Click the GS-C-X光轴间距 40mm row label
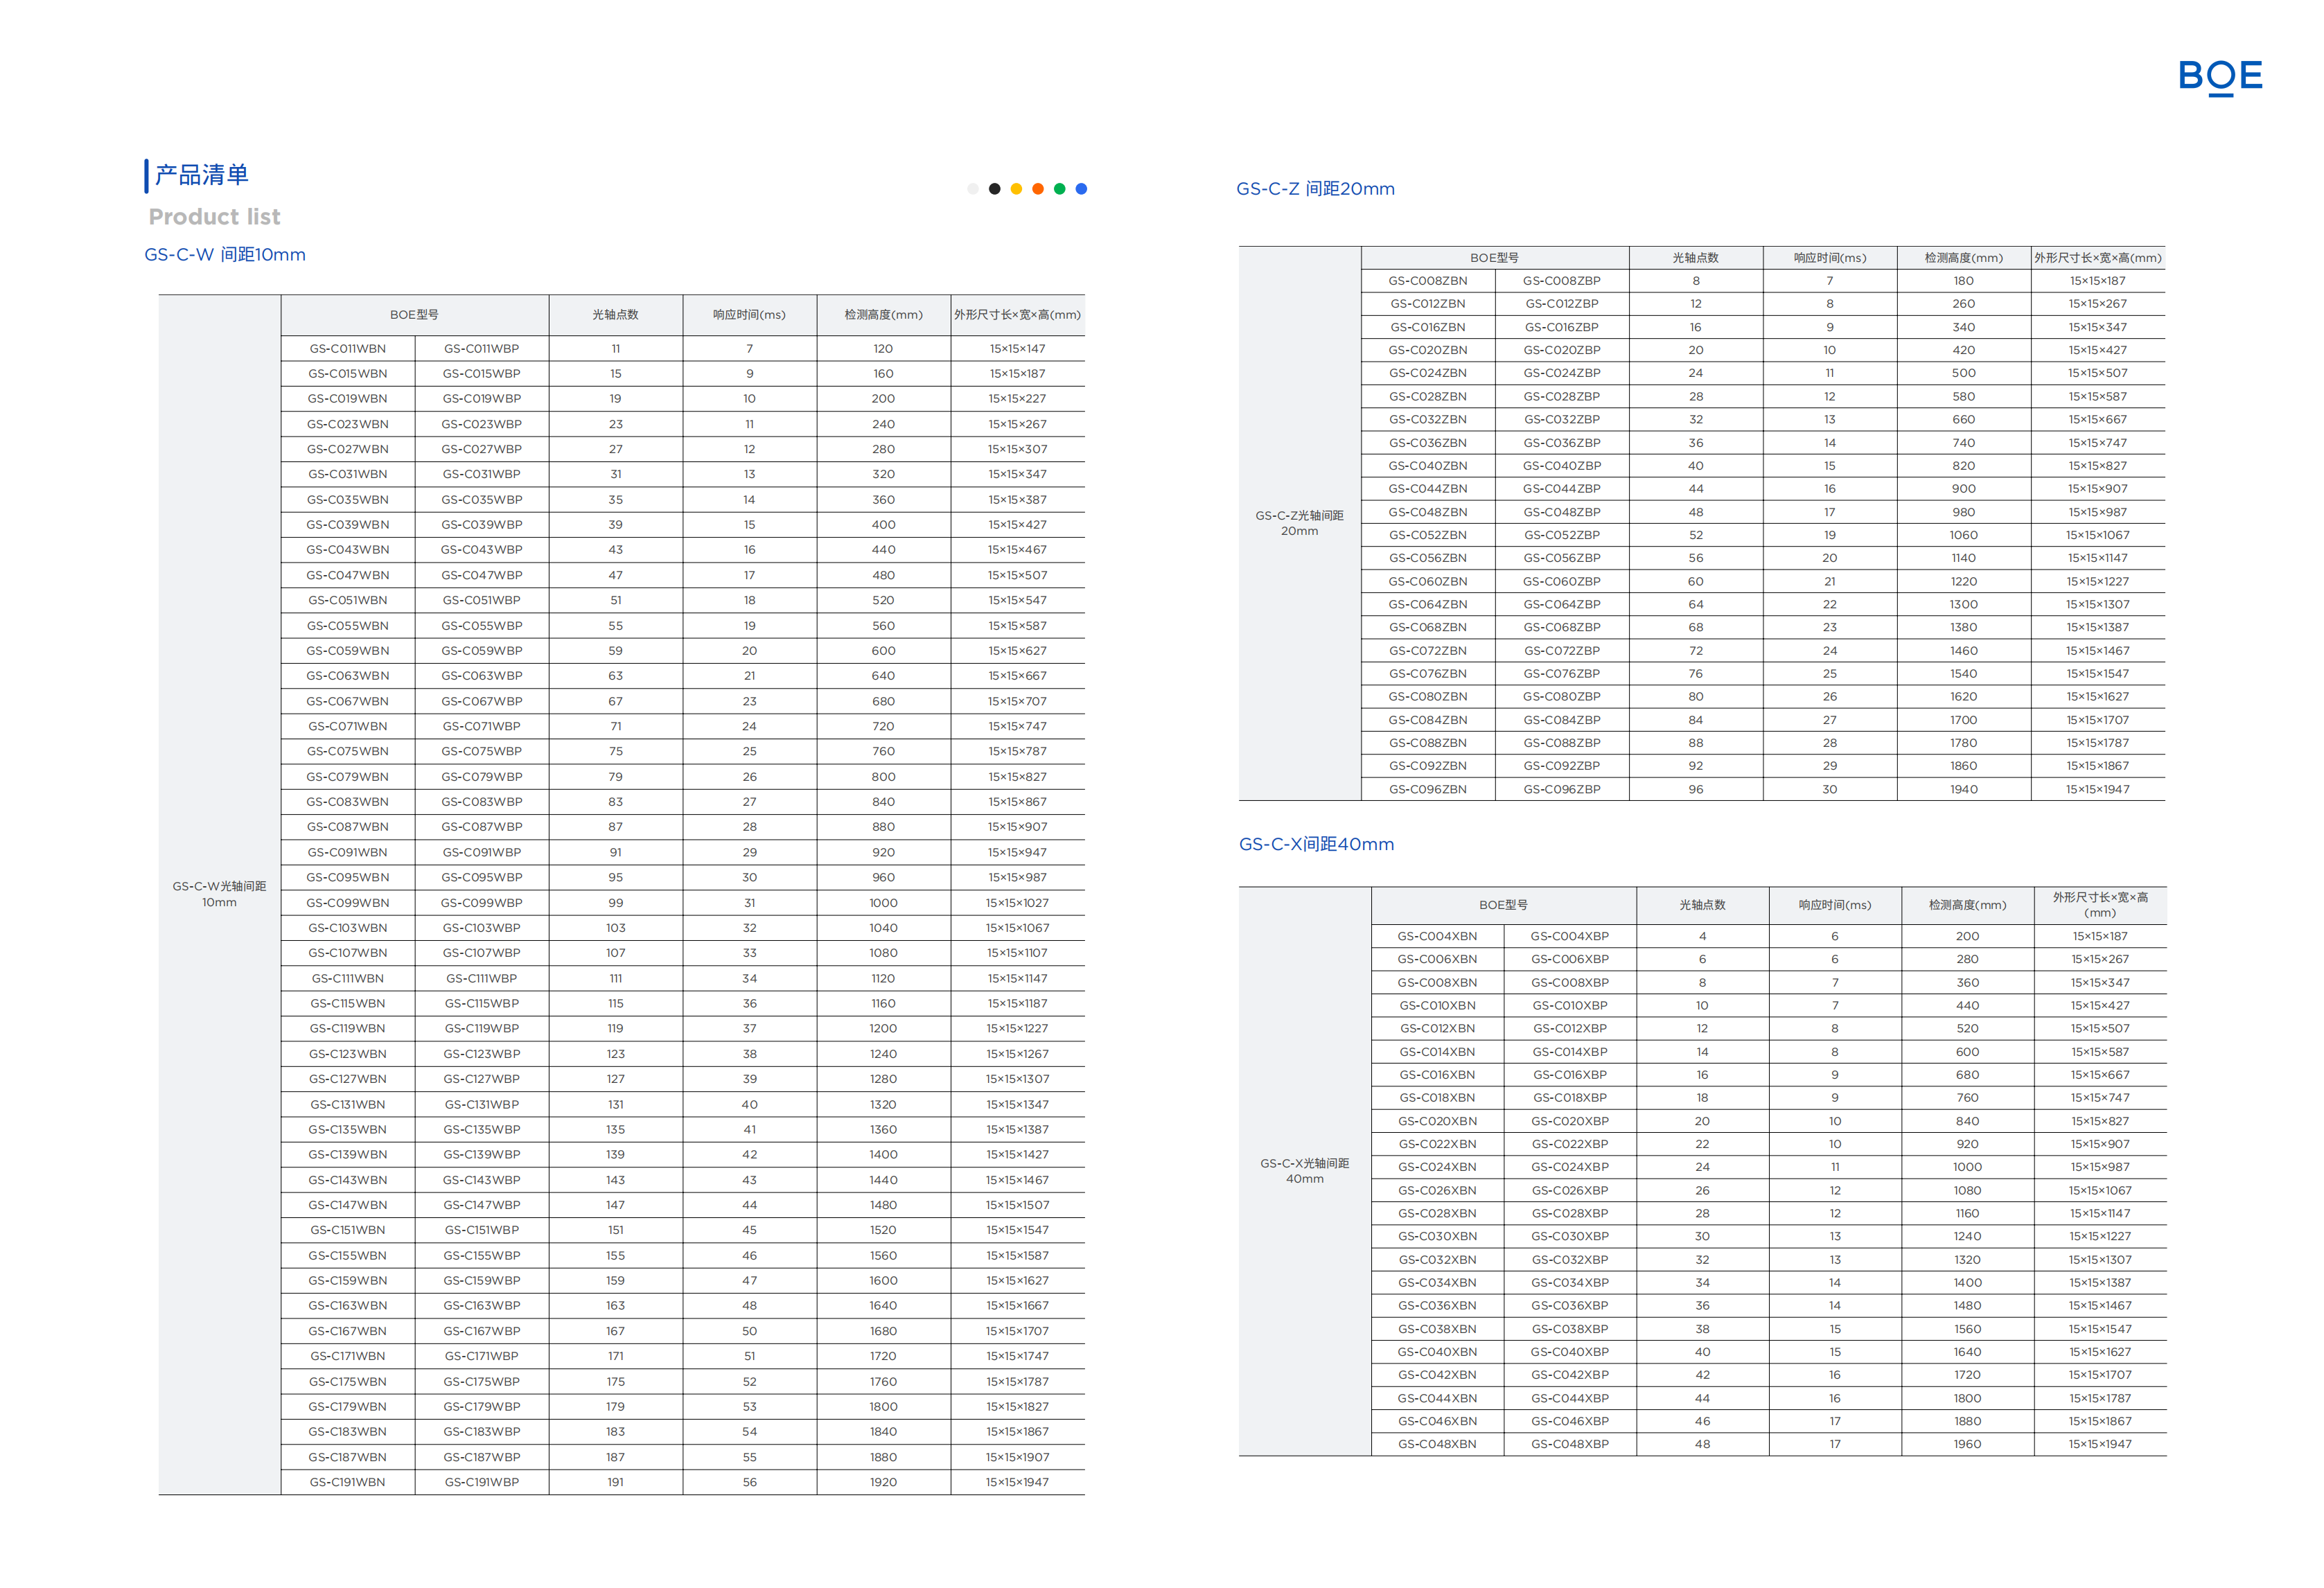The height and width of the screenshot is (1588, 2324). coord(1304,1171)
